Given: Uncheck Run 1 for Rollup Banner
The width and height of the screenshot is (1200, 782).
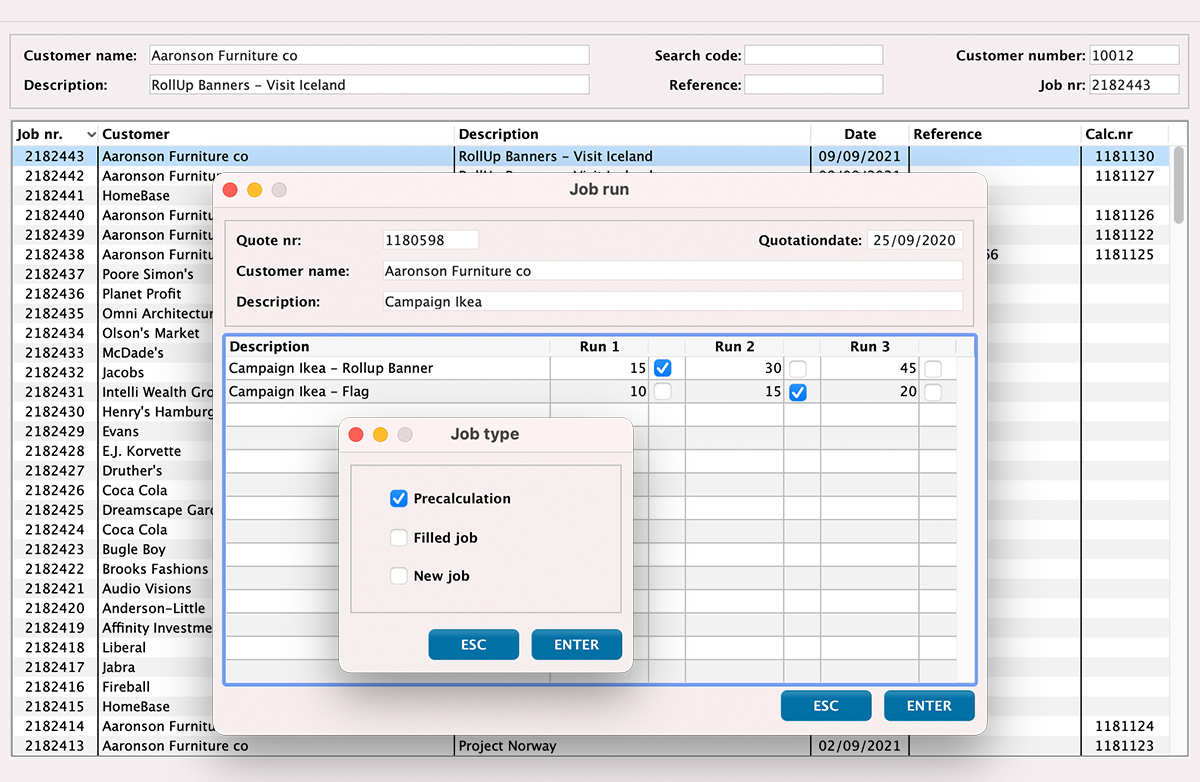Looking at the screenshot, I should [662, 368].
